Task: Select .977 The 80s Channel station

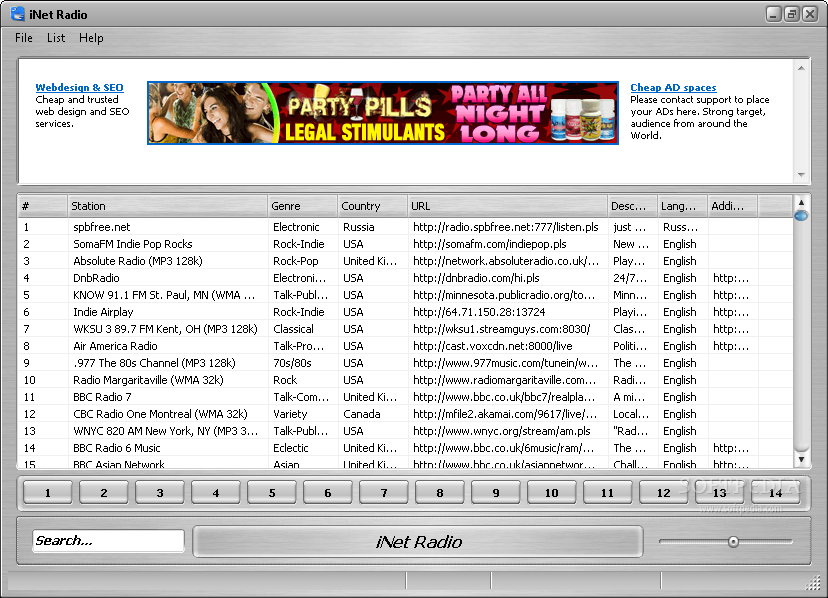Action: (405, 363)
